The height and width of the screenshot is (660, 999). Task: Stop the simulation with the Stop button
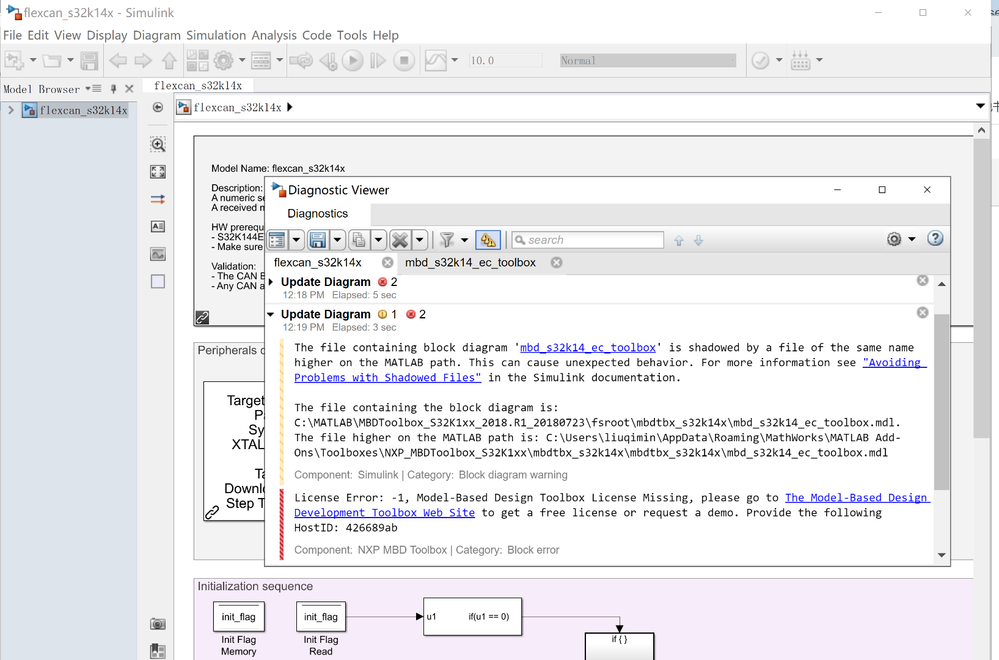(x=403, y=61)
